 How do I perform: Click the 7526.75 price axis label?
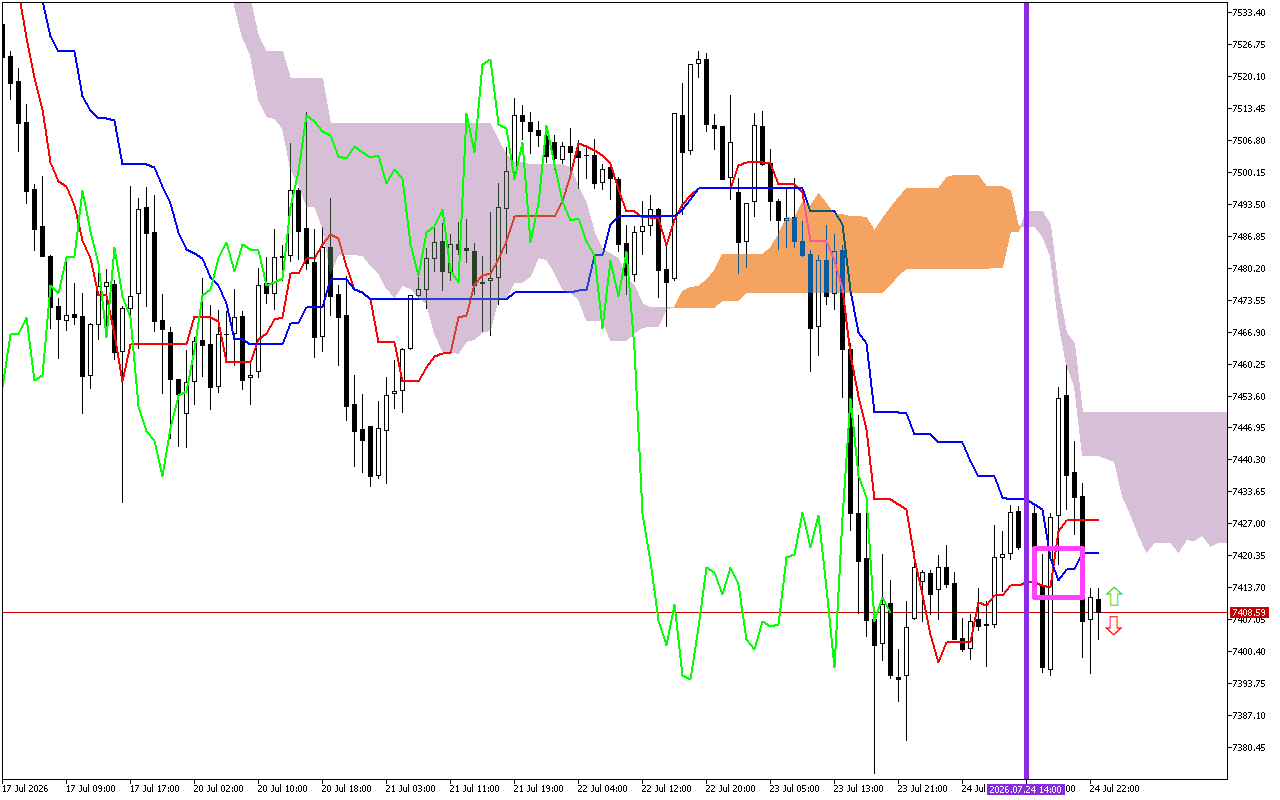tap(1250, 45)
